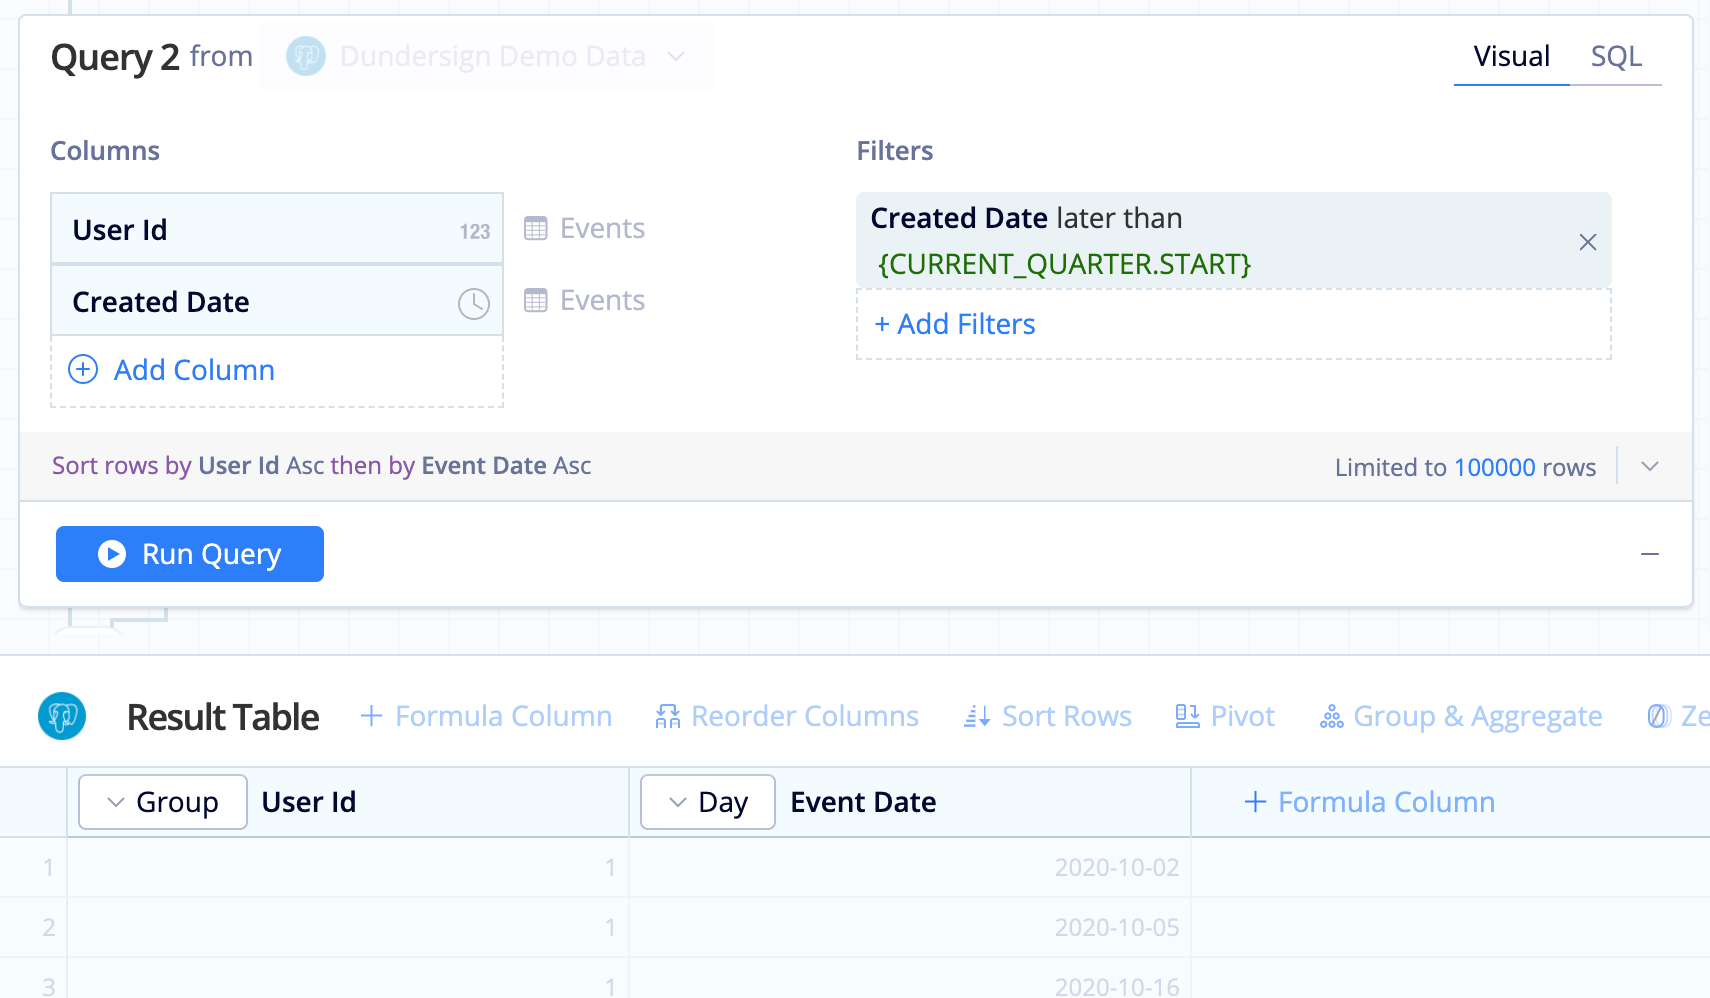
Task: Click the User Id column header
Action: (x=309, y=802)
